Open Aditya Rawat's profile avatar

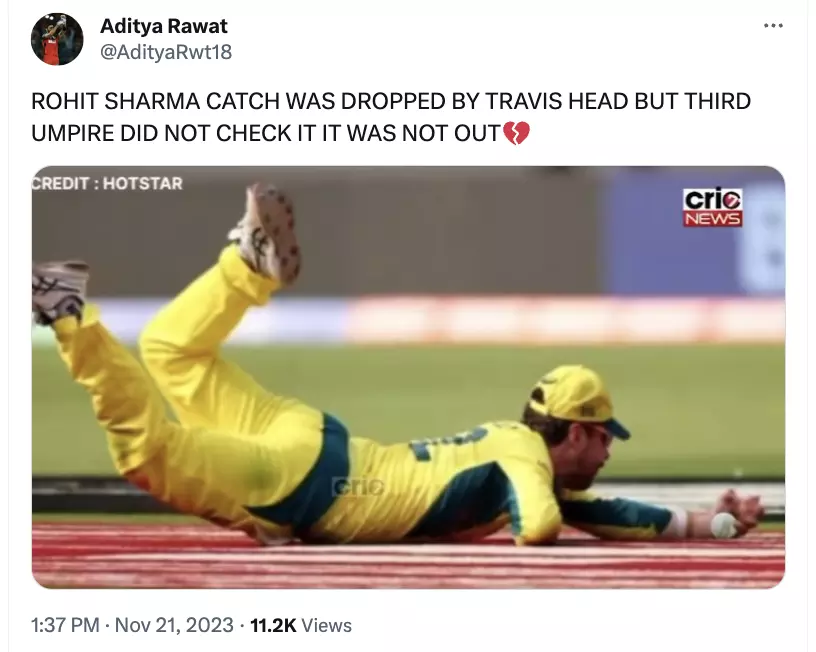pos(57,39)
